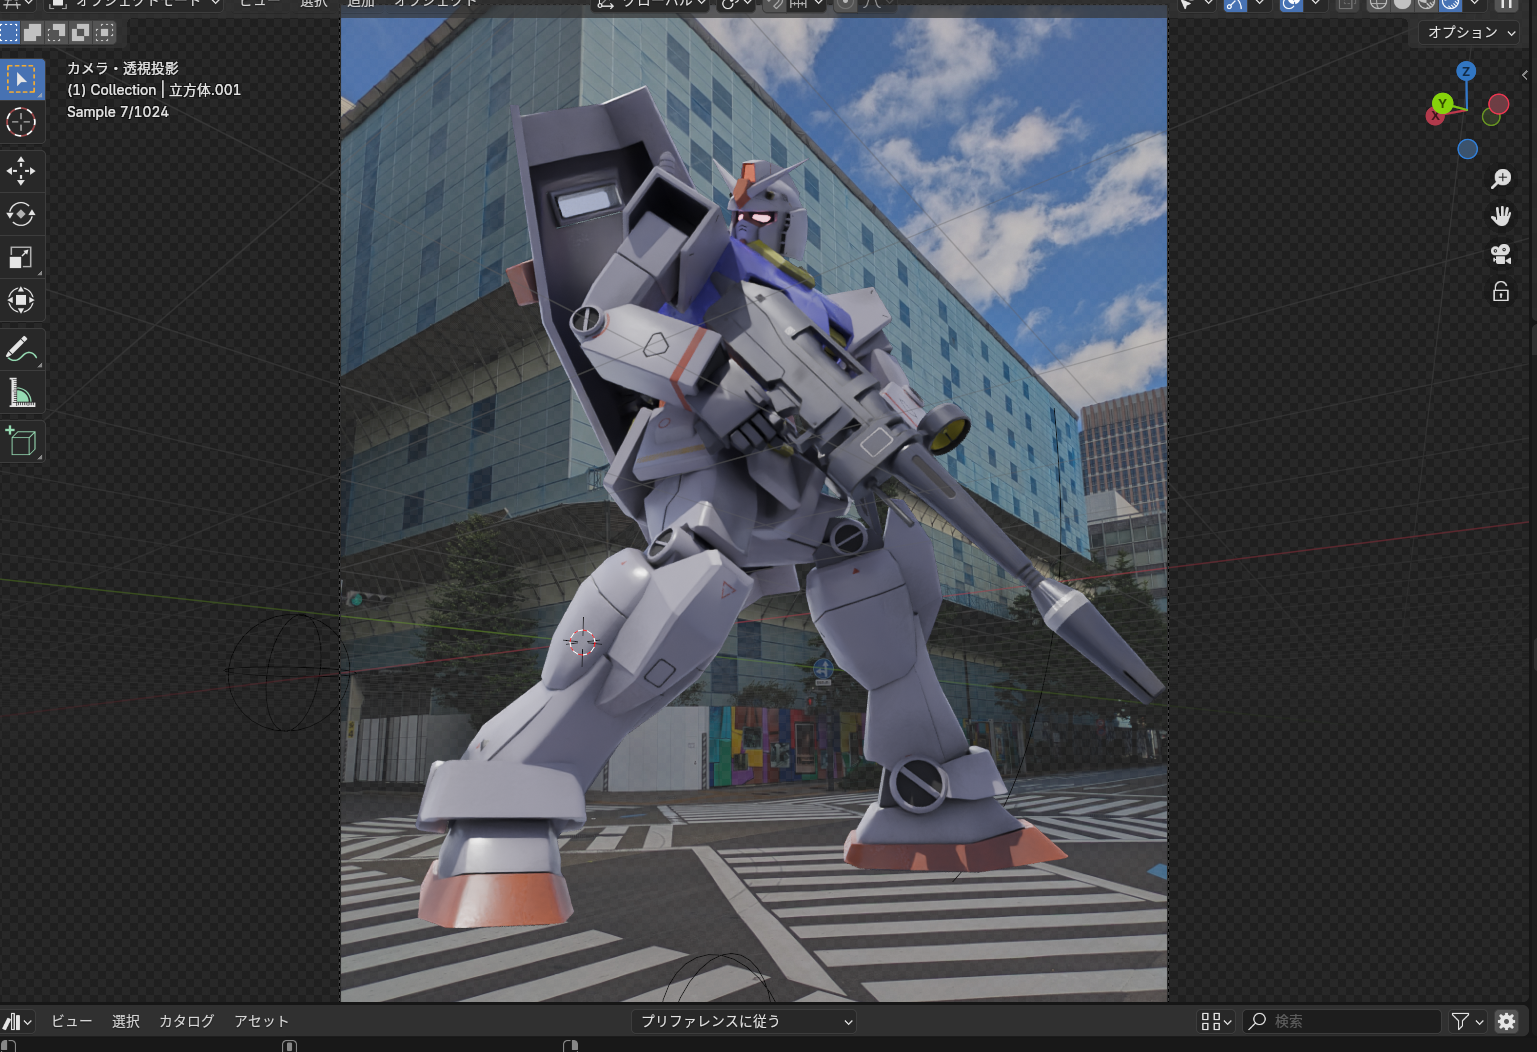Switch to rendered viewport shading
The image size is (1537, 1052).
1450,4
